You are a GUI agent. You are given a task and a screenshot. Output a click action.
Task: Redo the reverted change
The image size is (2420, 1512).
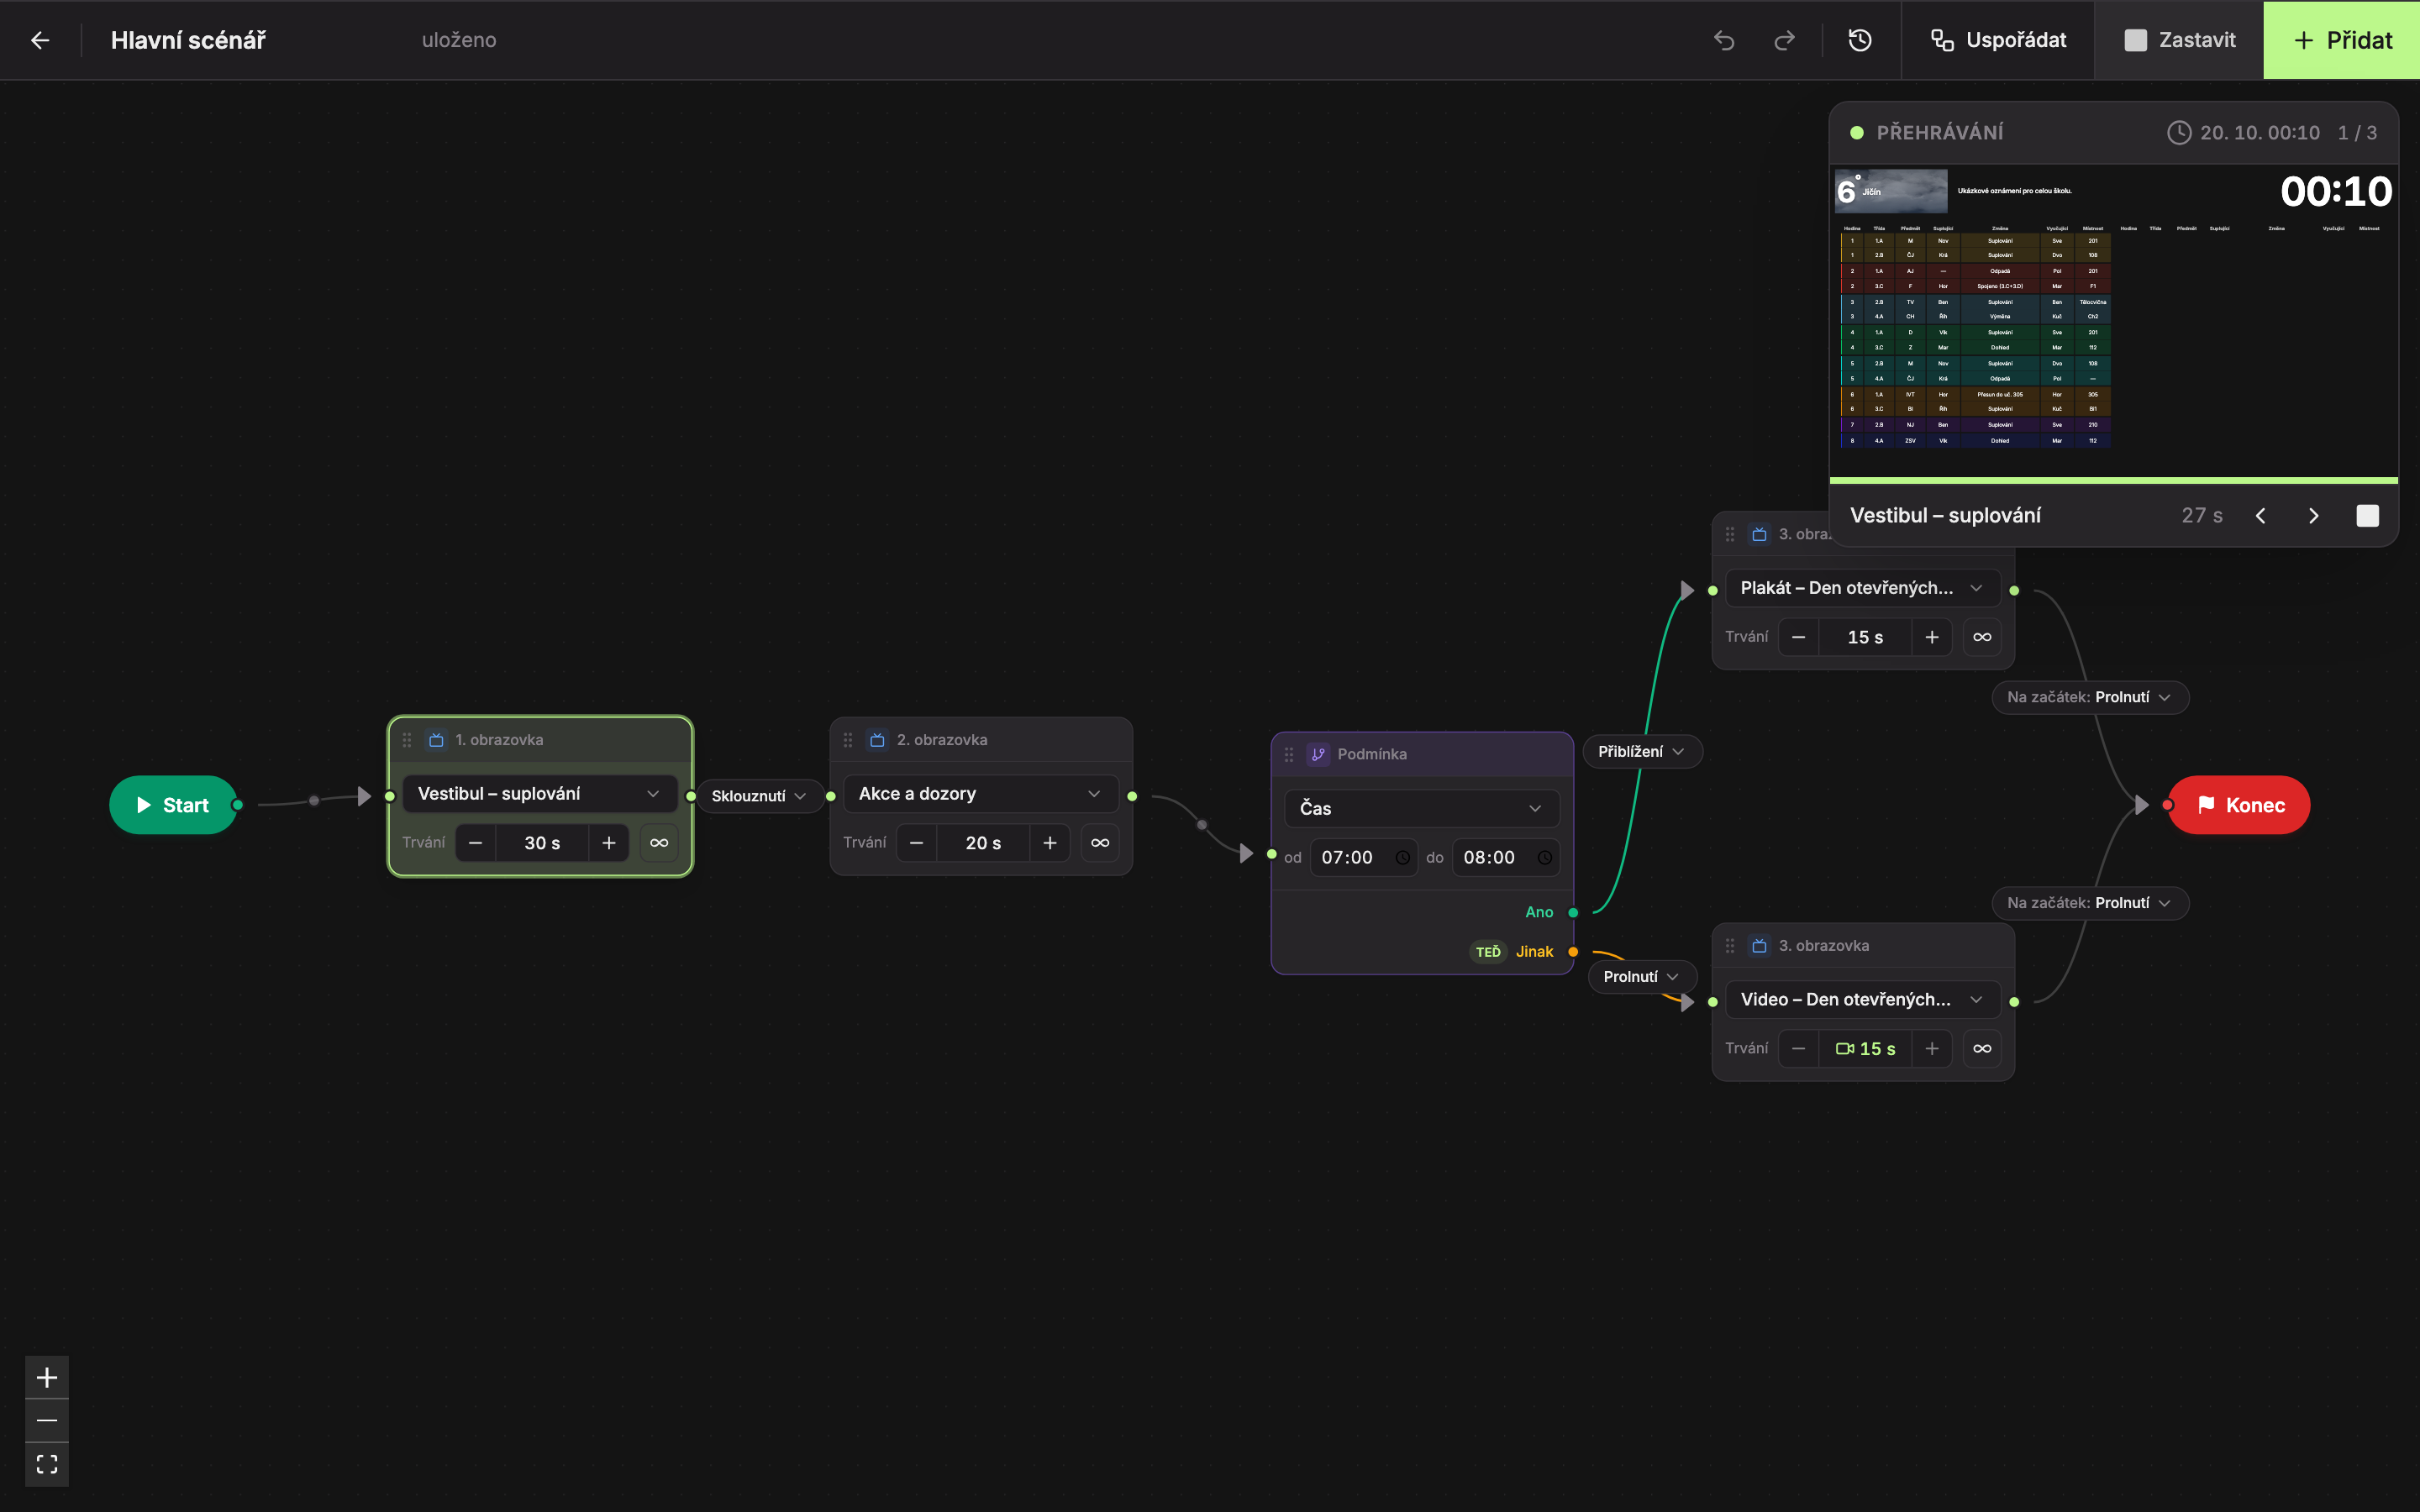pos(1784,40)
